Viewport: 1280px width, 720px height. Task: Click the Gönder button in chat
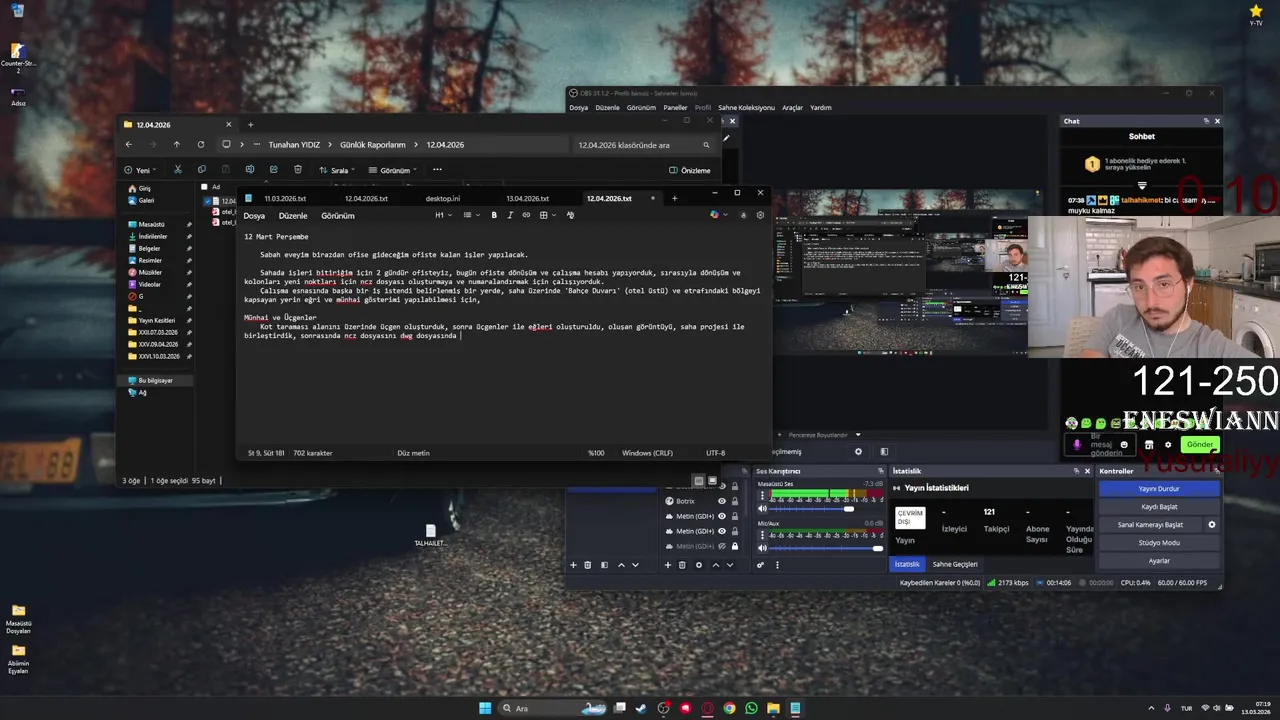coord(1200,444)
